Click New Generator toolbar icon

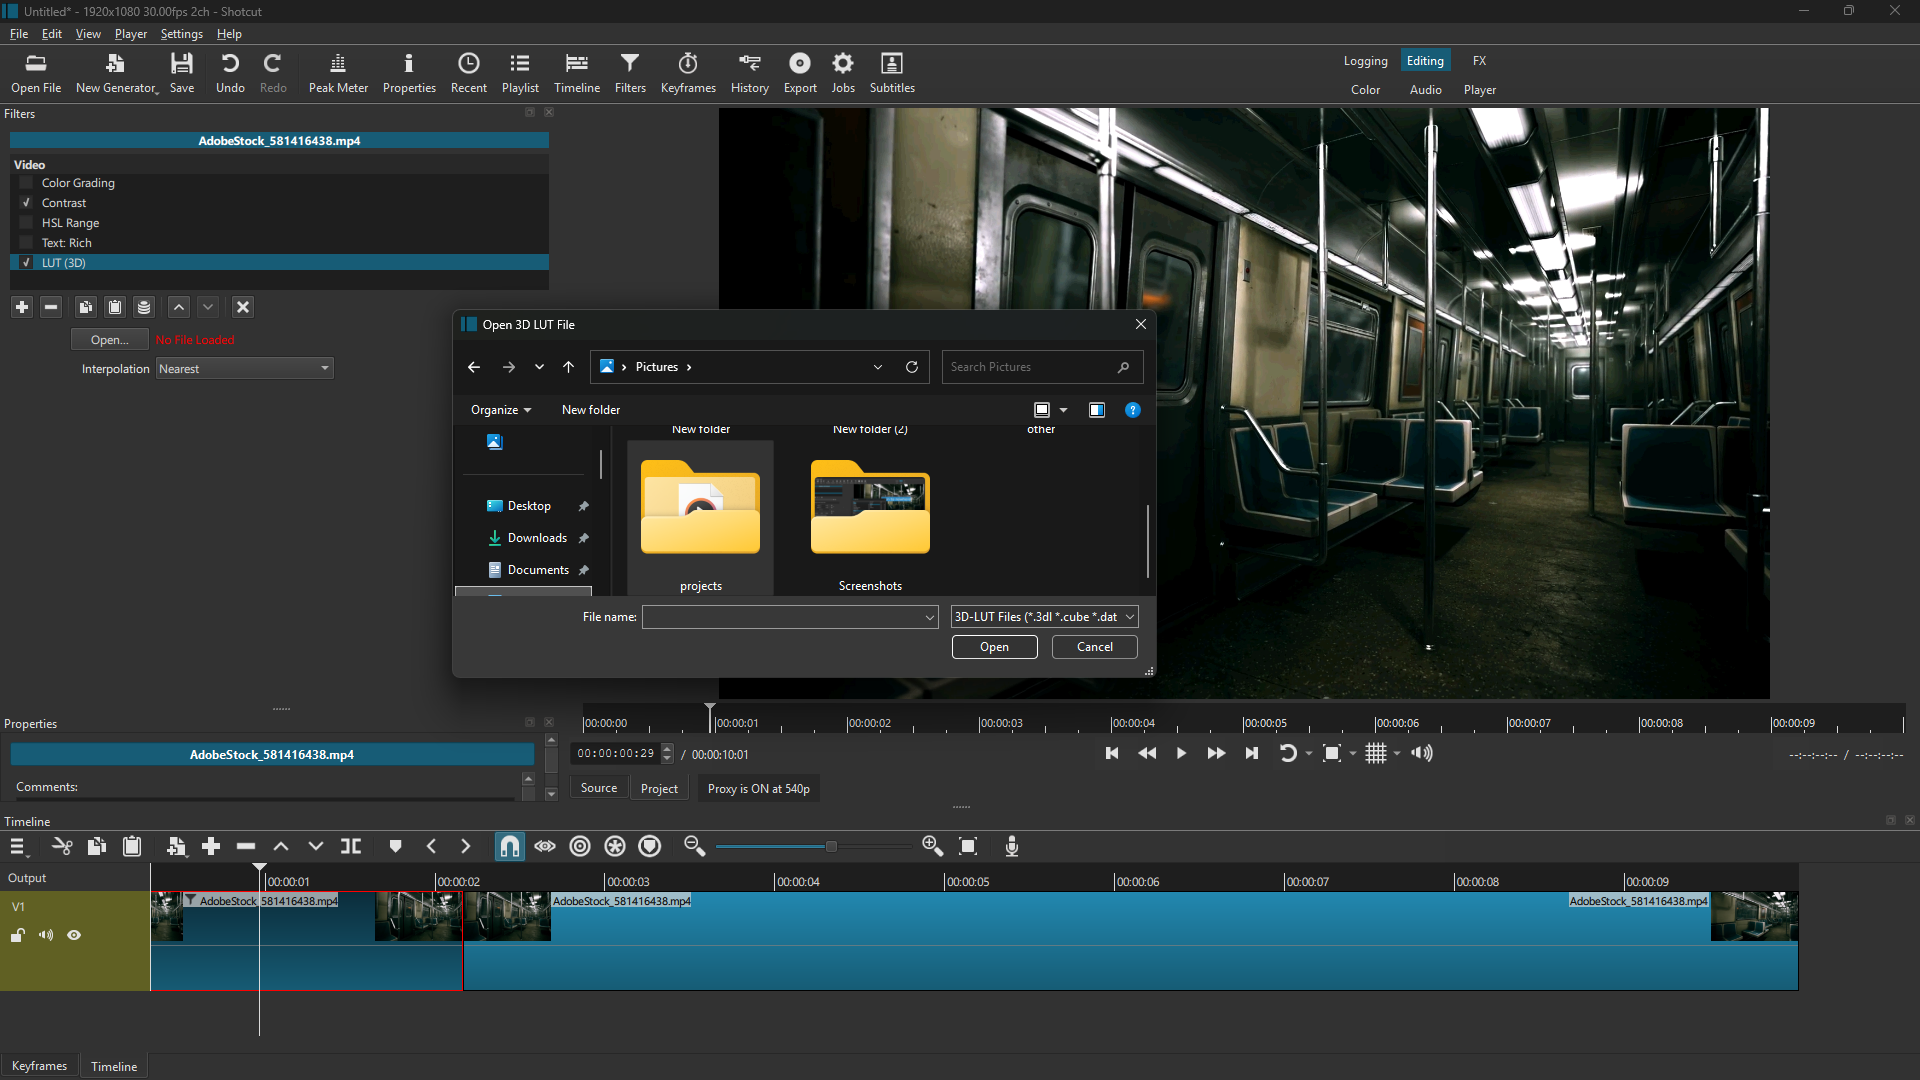tap(116, 74)
